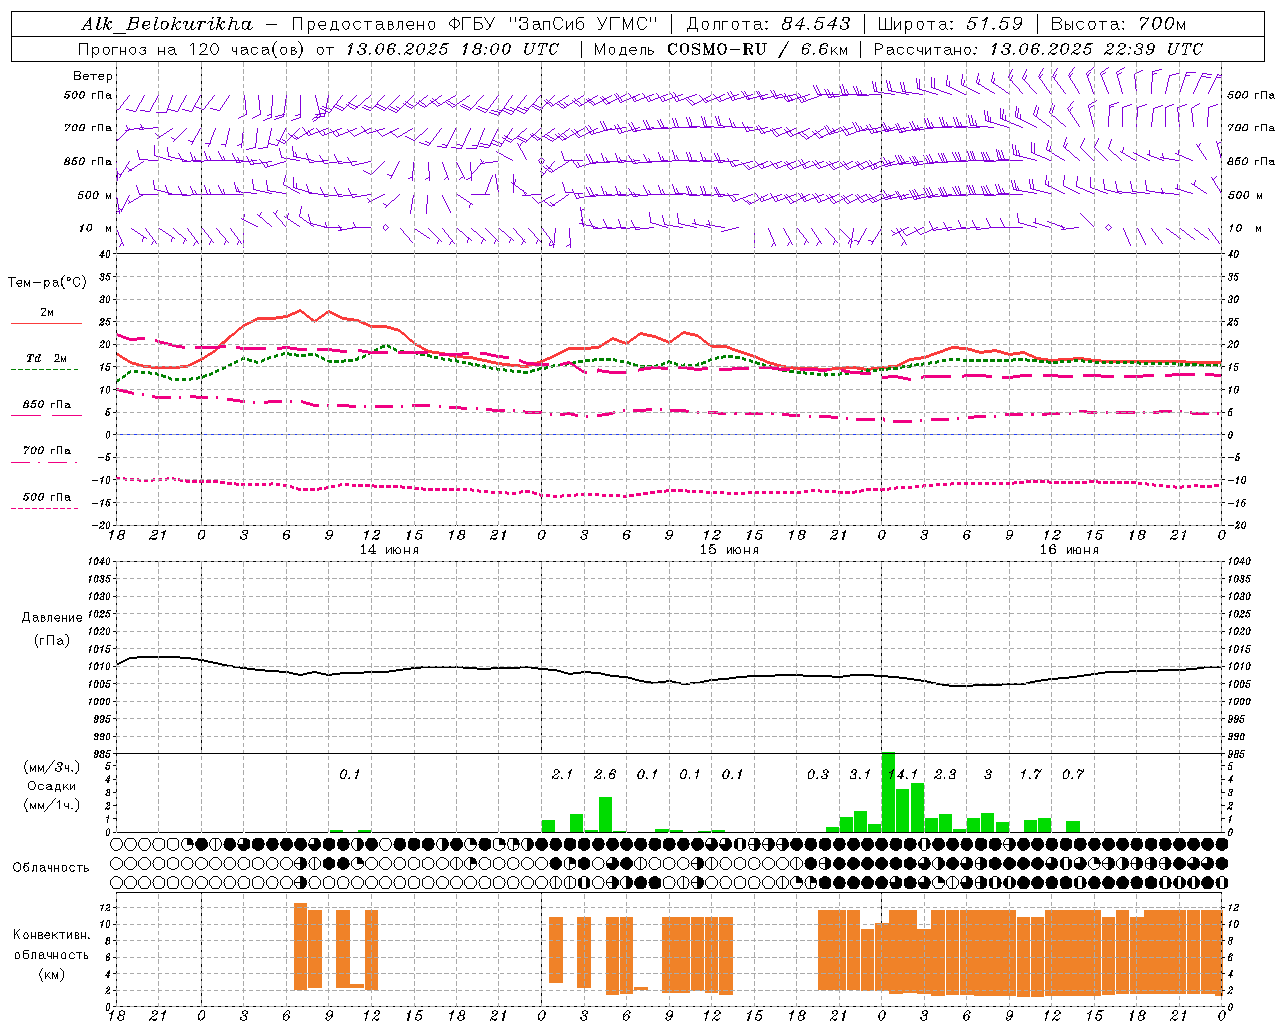The image size is (1280, 1024).
Task: Click the 0.7 precipitation total value
Action: pyautogui.click(x=1073, y=774)
